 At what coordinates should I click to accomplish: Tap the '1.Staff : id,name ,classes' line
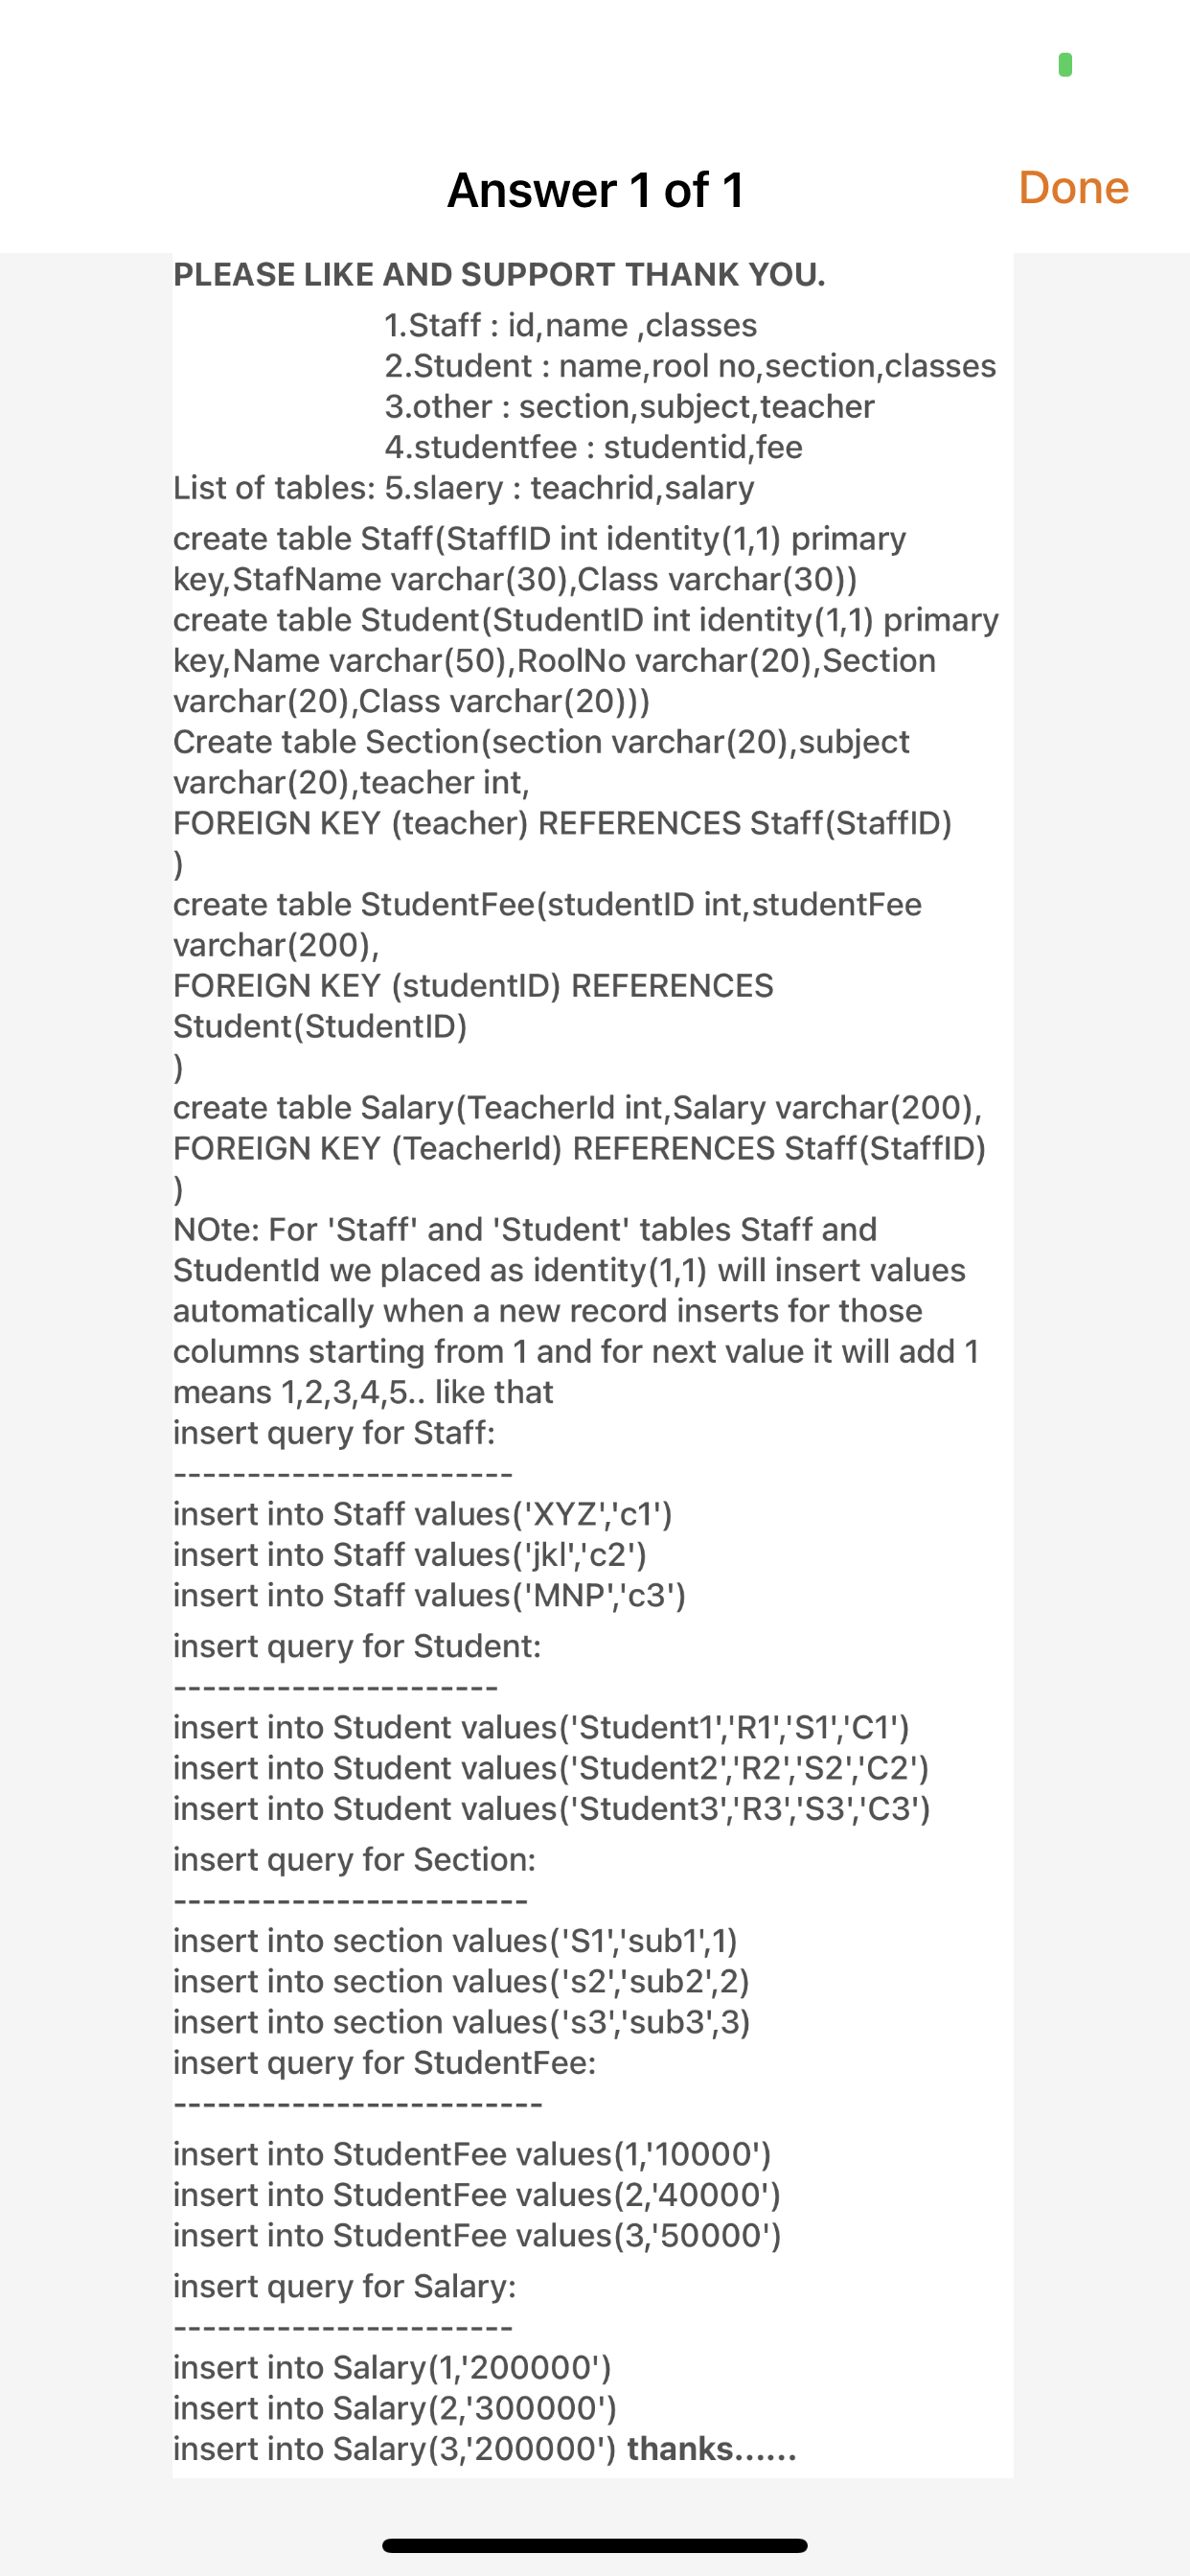tap(570, 325)
